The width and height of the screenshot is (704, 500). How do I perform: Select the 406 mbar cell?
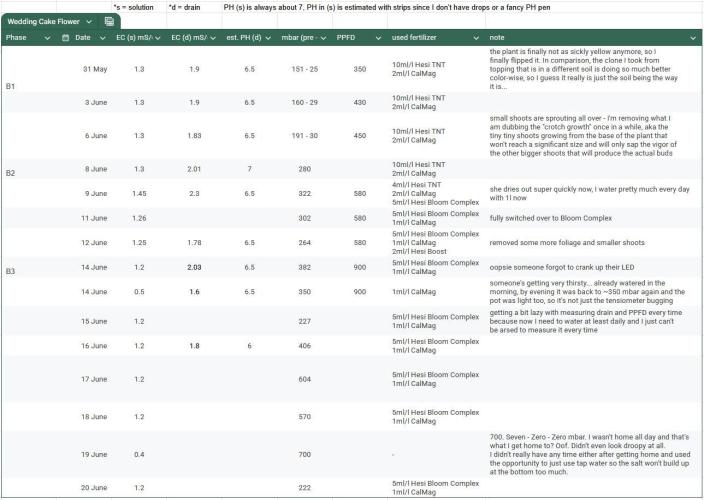pos(305,346)
